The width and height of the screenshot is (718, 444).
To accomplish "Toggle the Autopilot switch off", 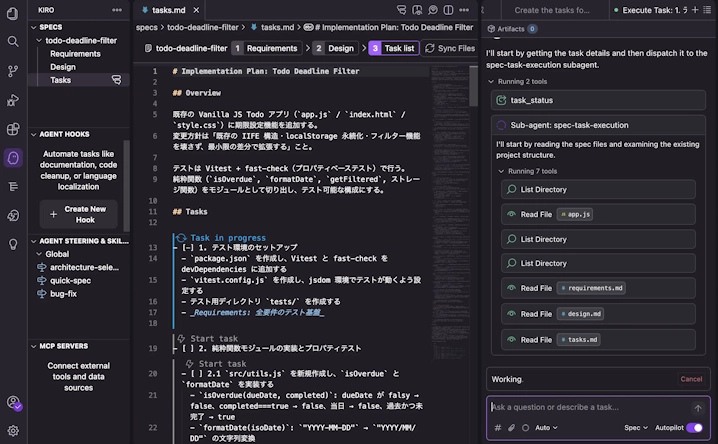I will click(x=694, y=428).
